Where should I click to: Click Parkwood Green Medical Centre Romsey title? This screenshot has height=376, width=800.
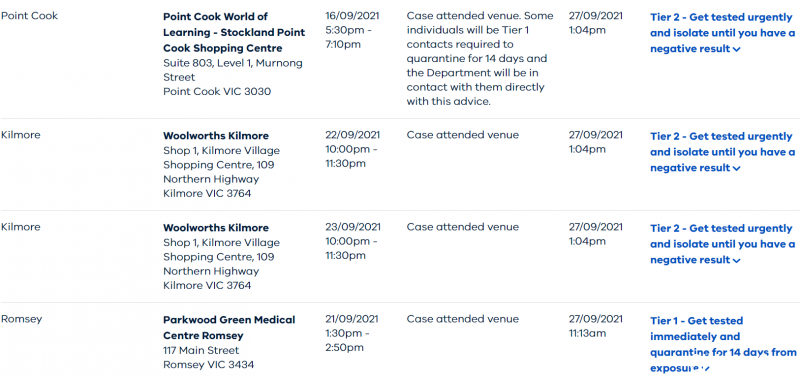click(229, 328)
